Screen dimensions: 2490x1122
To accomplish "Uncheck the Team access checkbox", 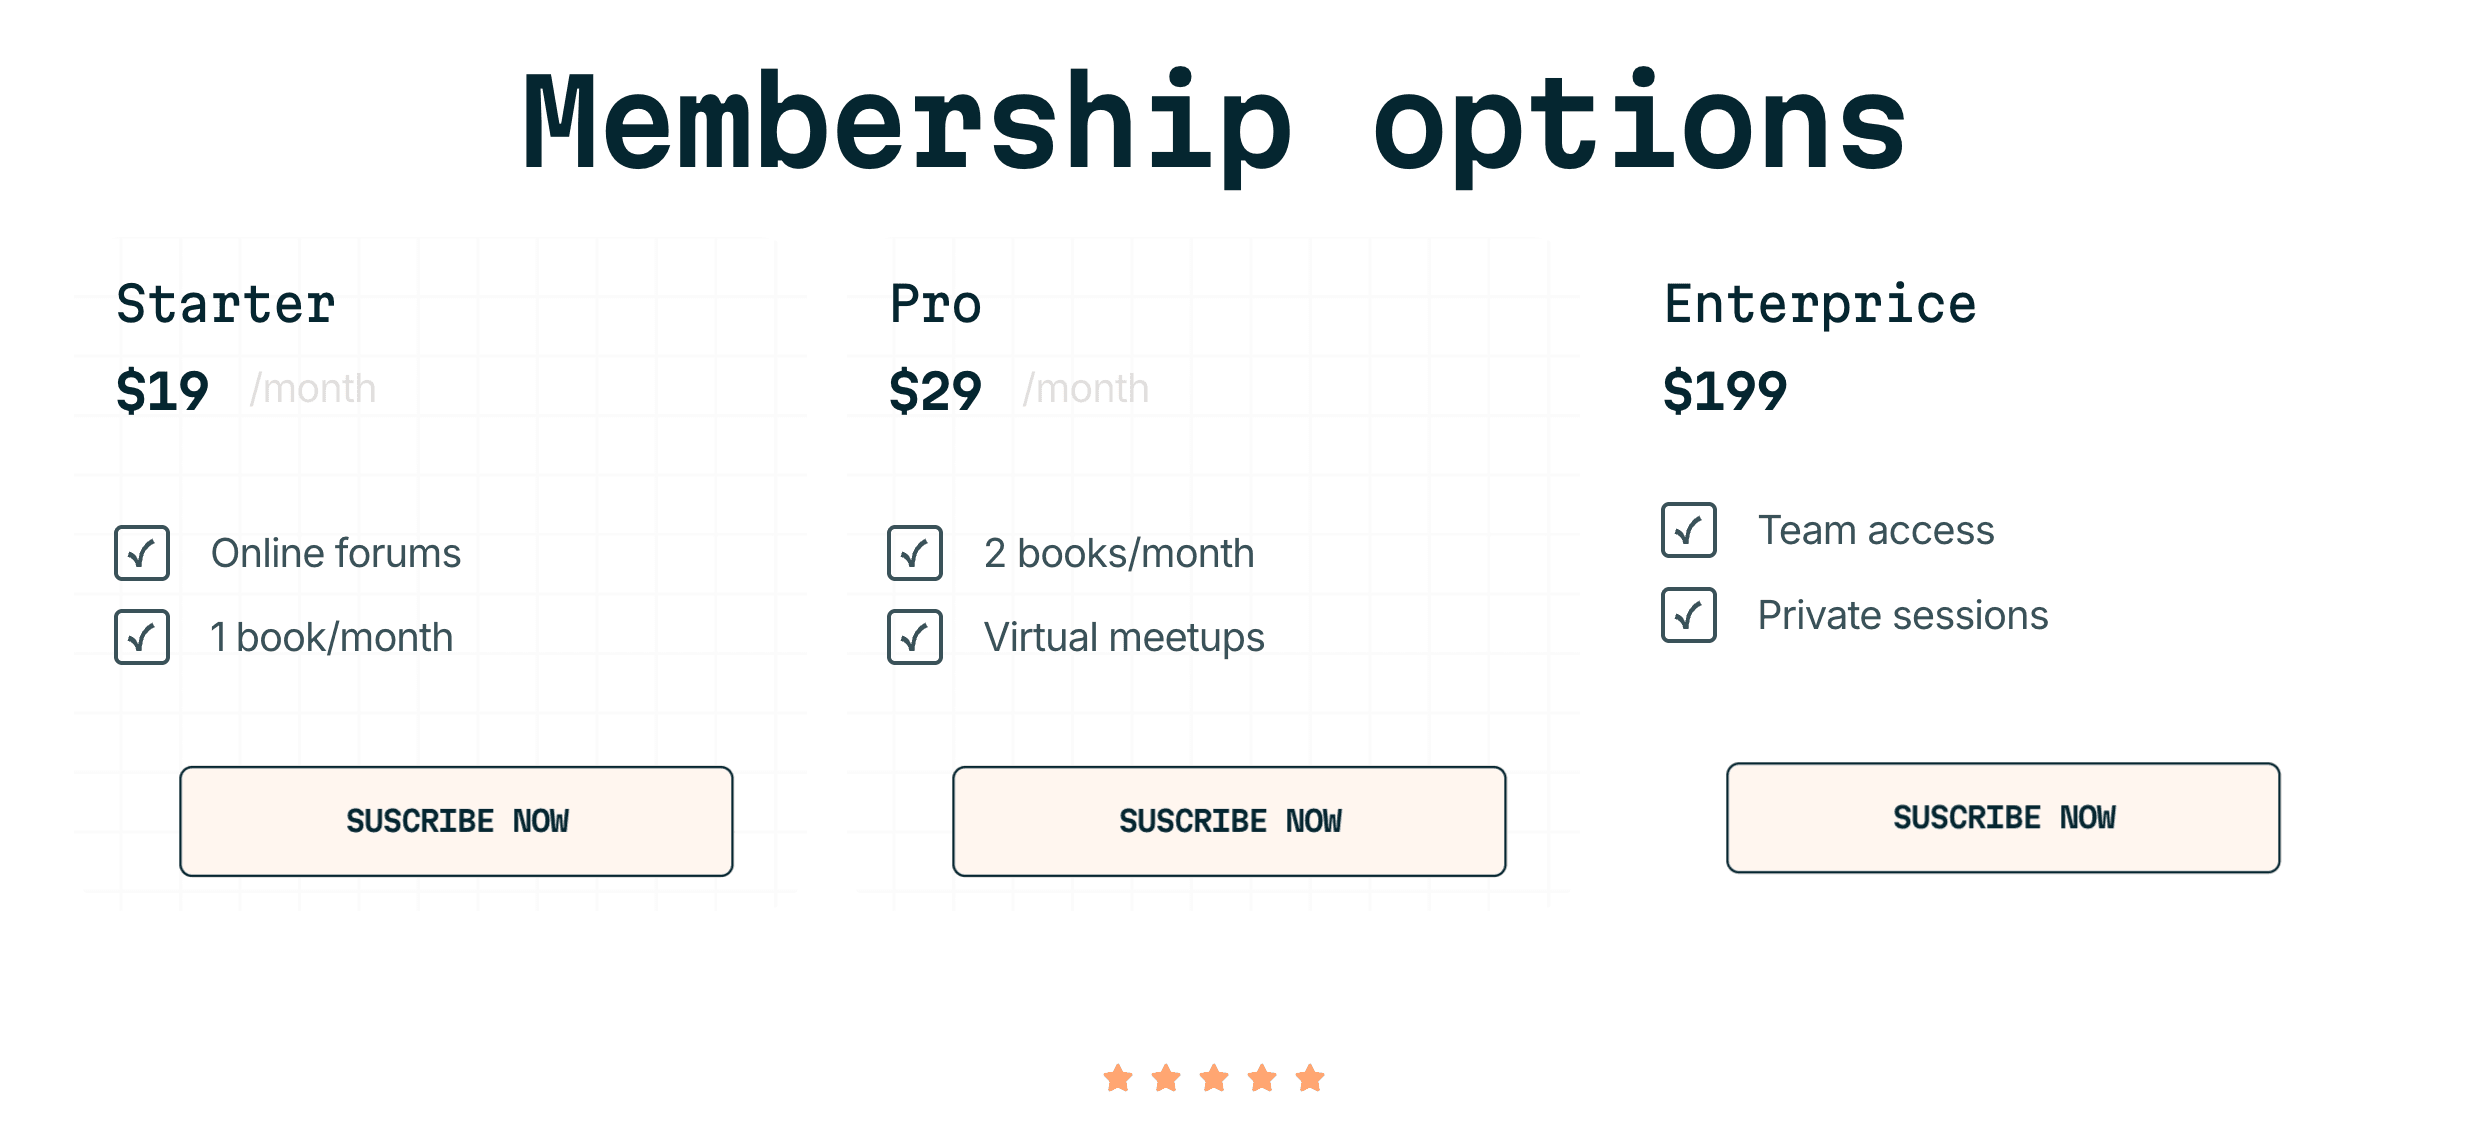I will [1689, 530].
